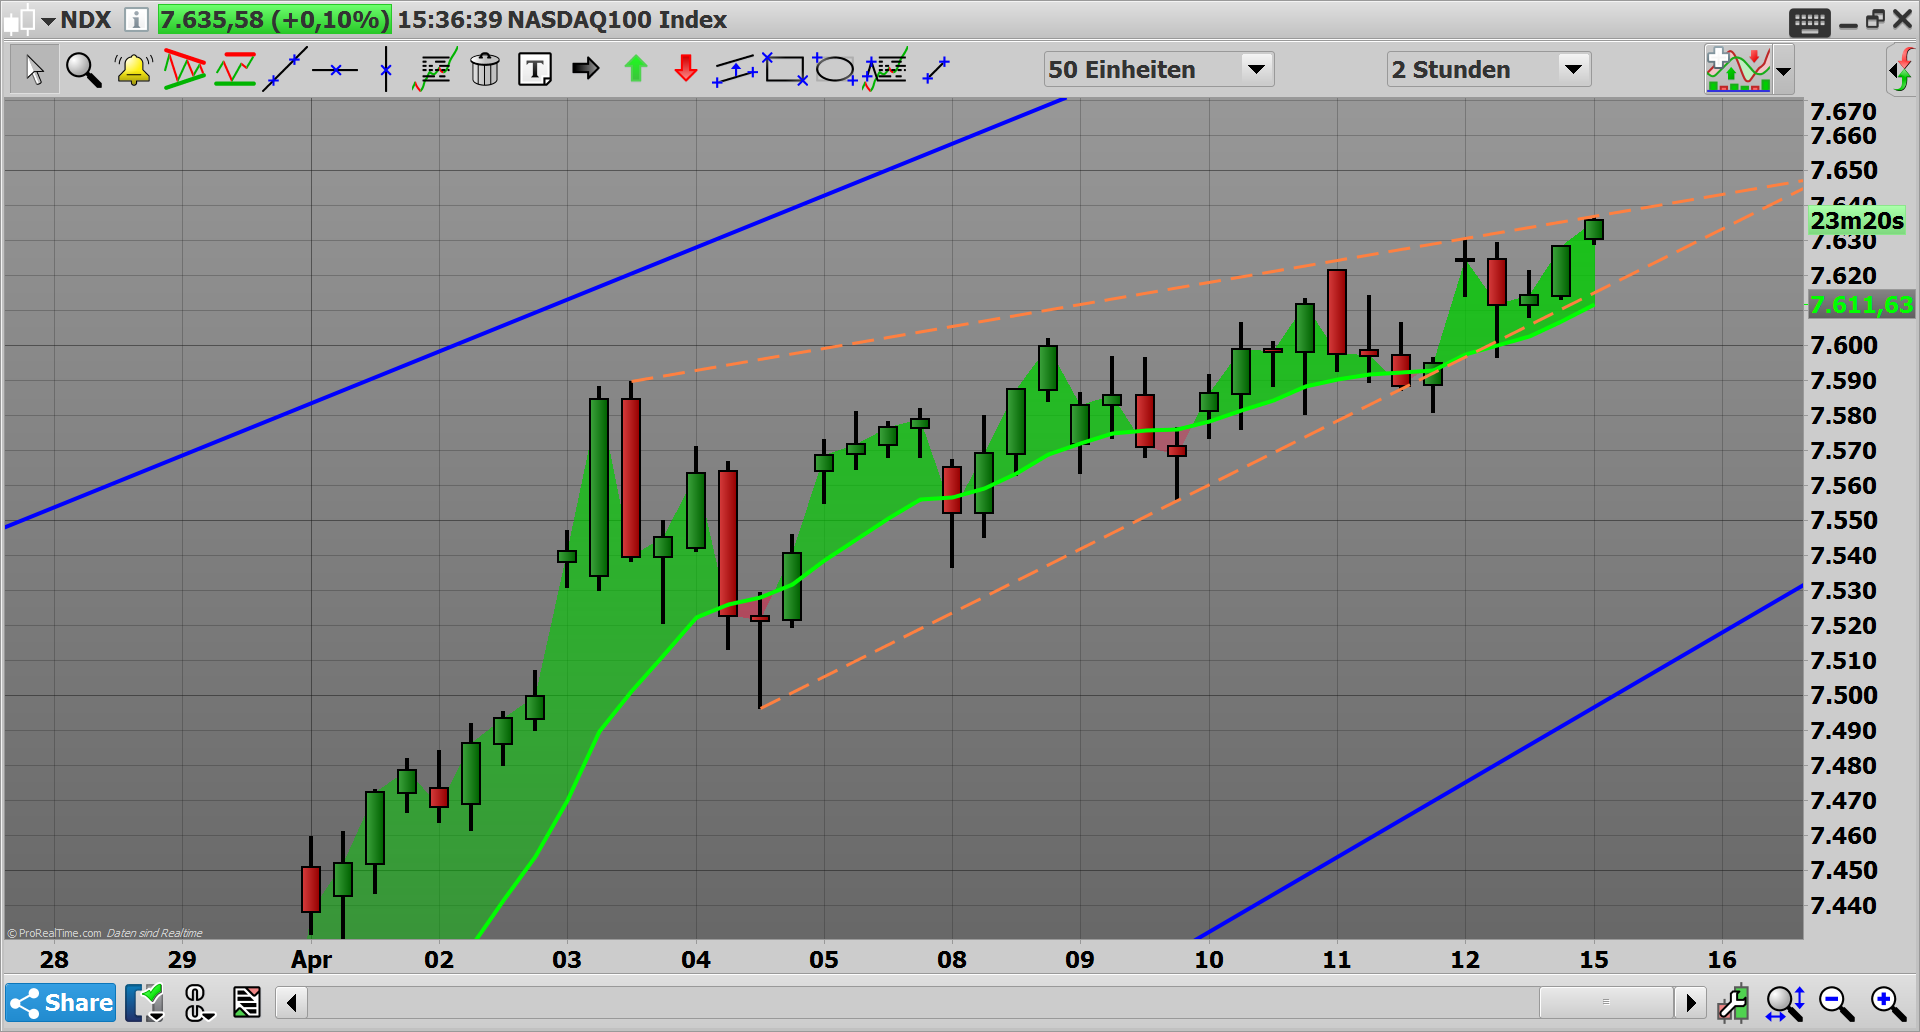1920x1032 pixels.
Task: Select the ellipse drawing tool
Action: 835,70
